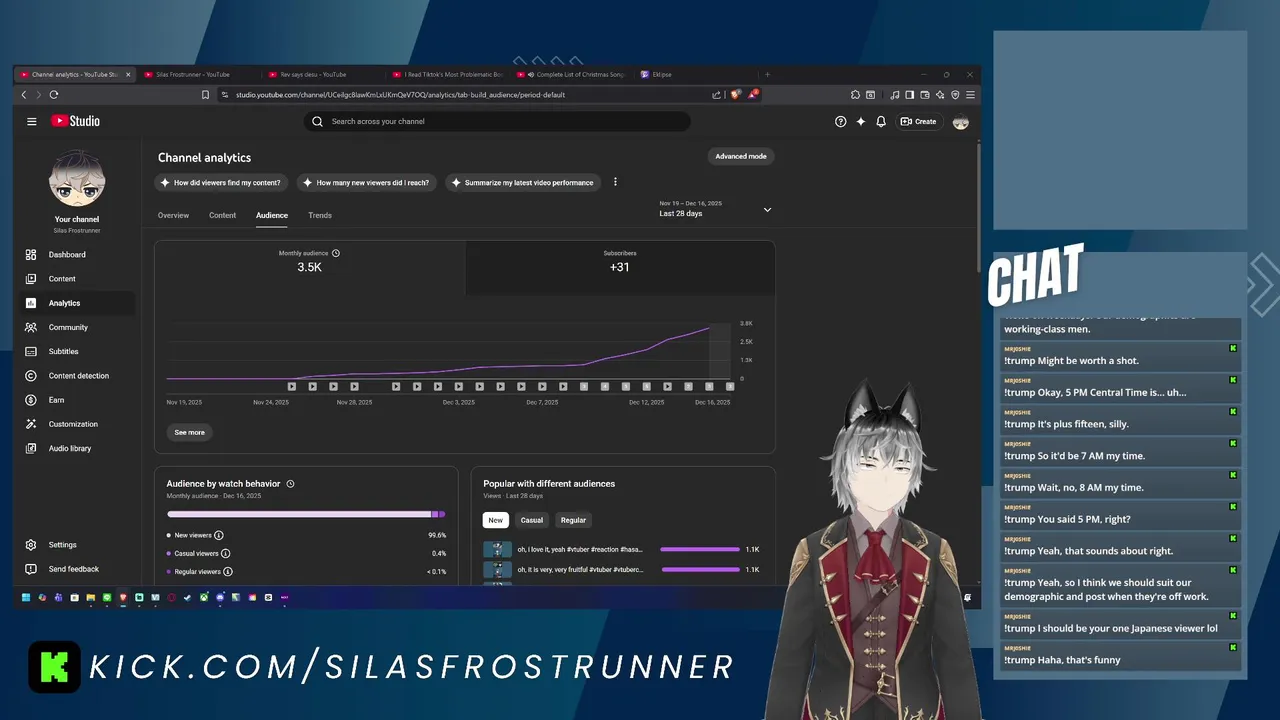Click info icon beside Audience by watch behavior
This screenshot has height=720, width=1280.
290,484
